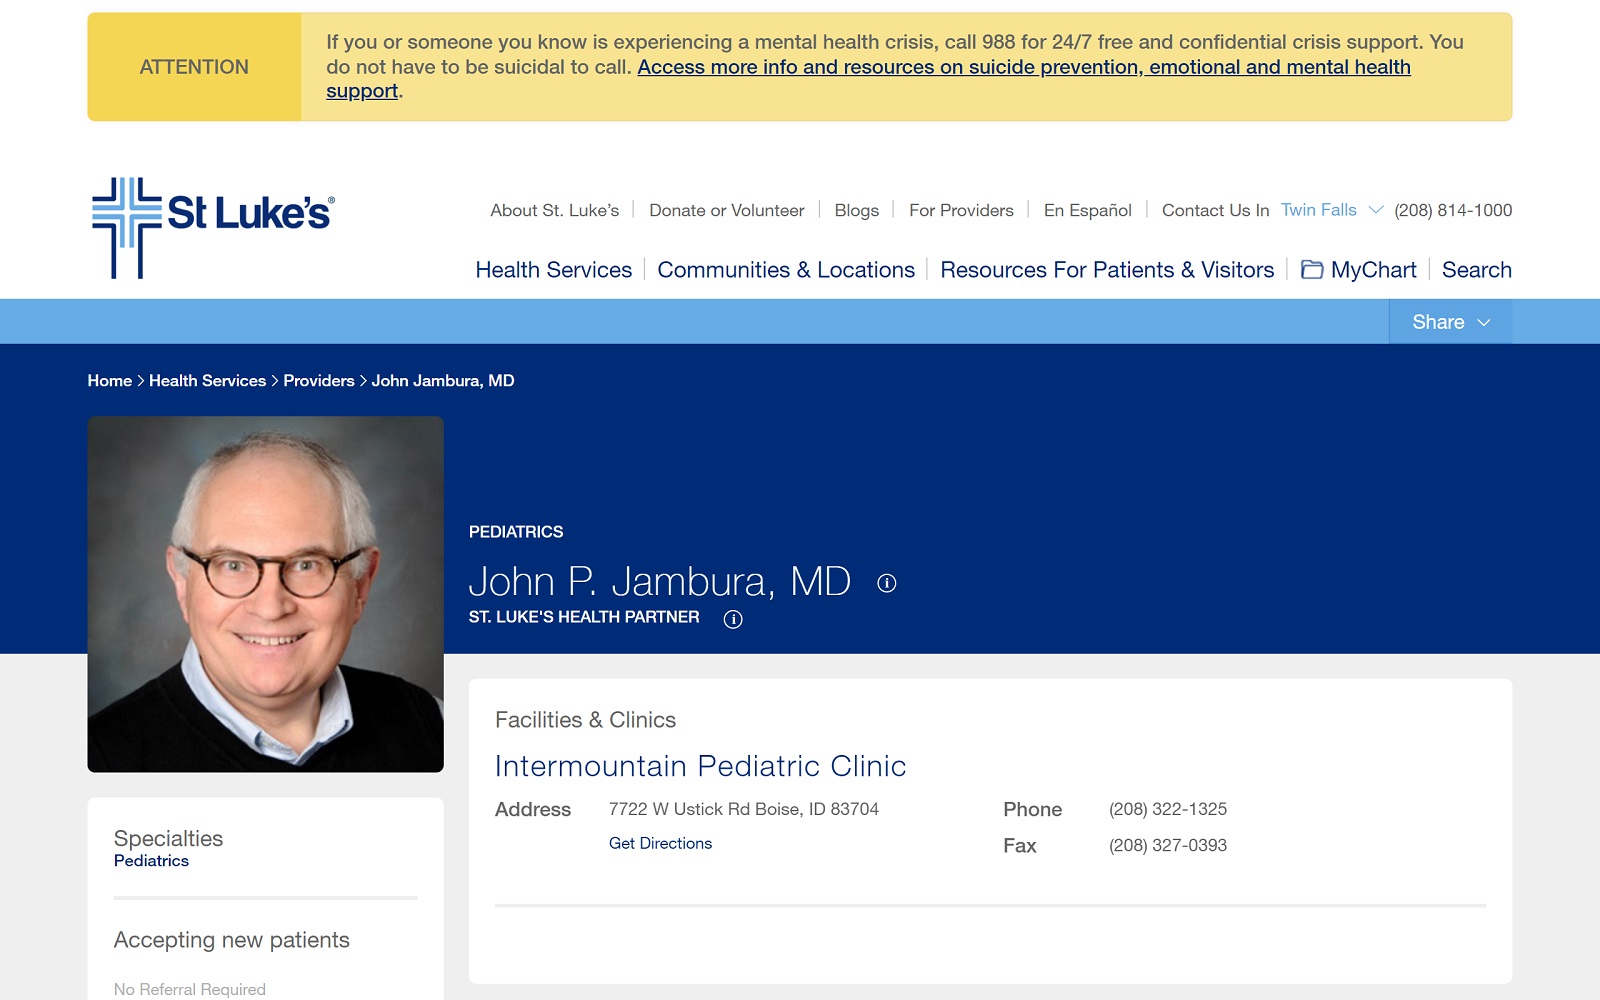The width and height of the screenshot is (1600, 1000).
Task: Open the MyChart folder icon
Action: (1311, 270)
